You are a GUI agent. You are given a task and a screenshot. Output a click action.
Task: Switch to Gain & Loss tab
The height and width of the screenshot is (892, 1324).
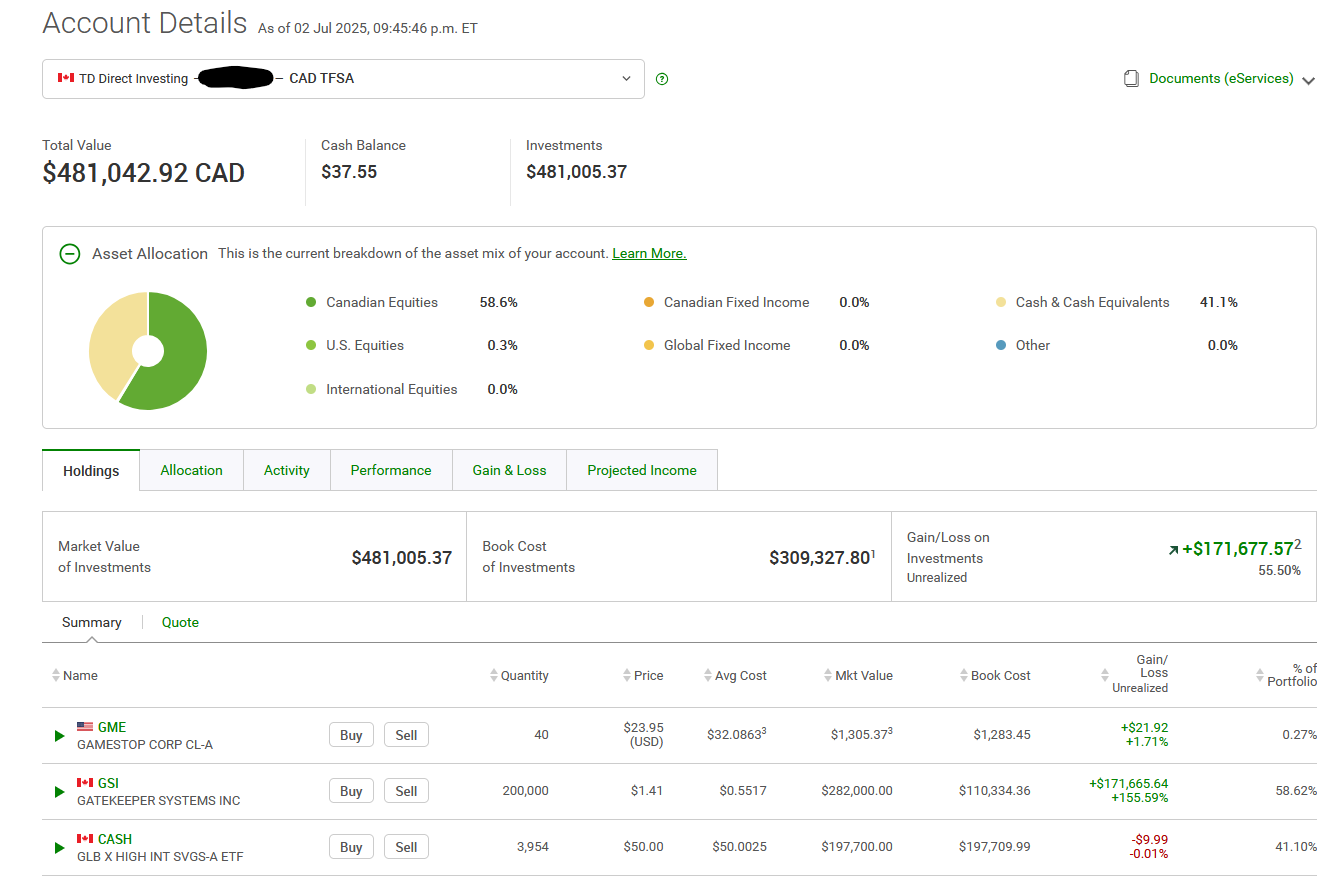(510, 470)
